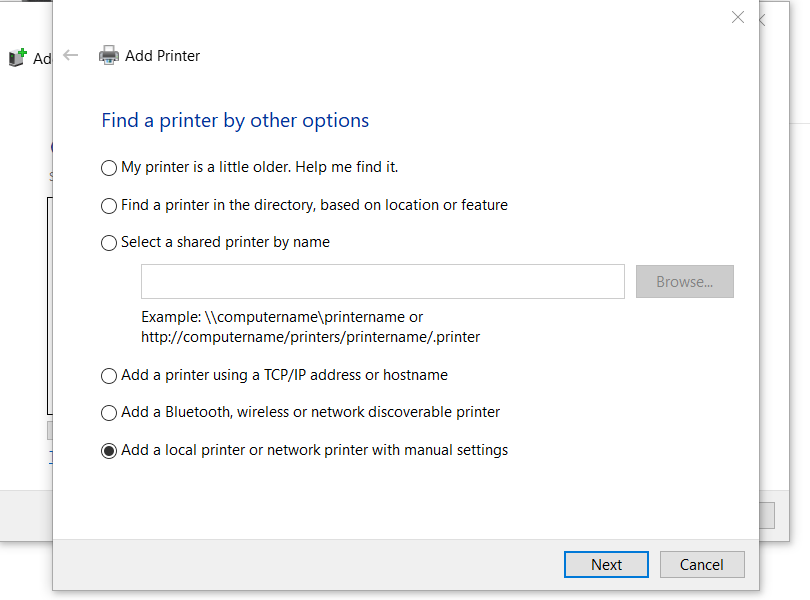Click the dimmed background Add window
810x600 pixels.
[25, 300]
